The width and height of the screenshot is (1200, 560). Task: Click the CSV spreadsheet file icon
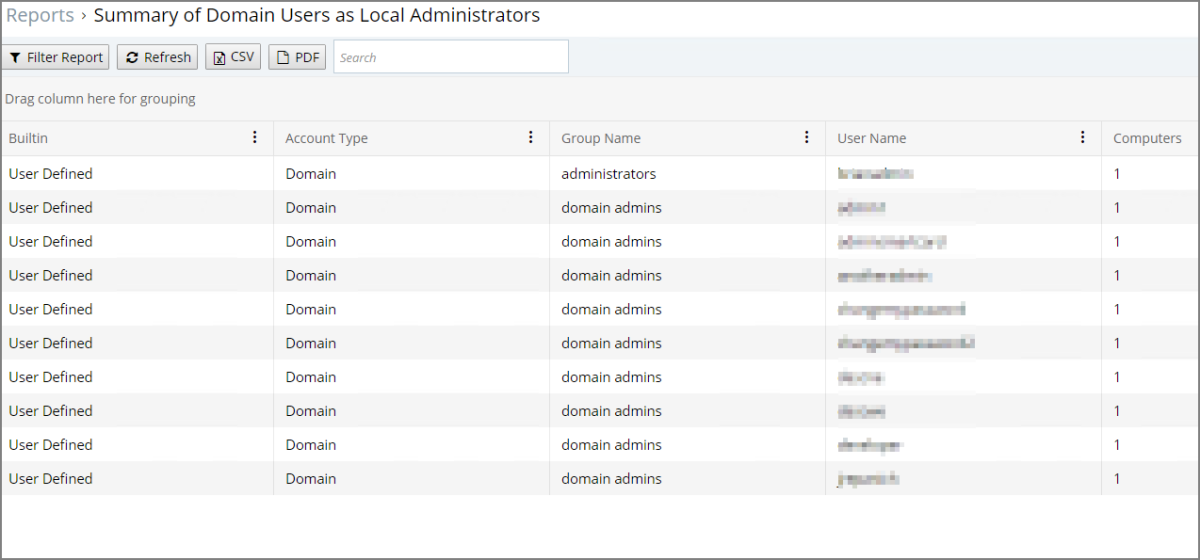pos(220,58)
